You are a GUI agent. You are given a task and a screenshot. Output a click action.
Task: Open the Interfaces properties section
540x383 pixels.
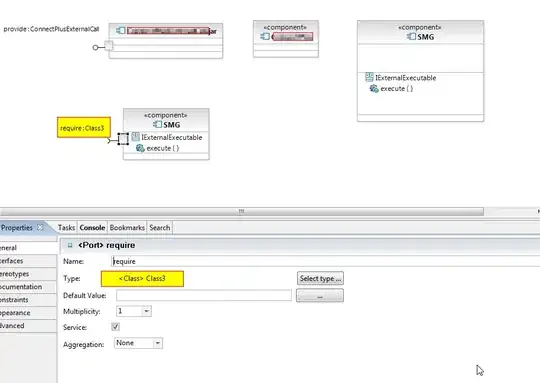click(x=28, y=261)
